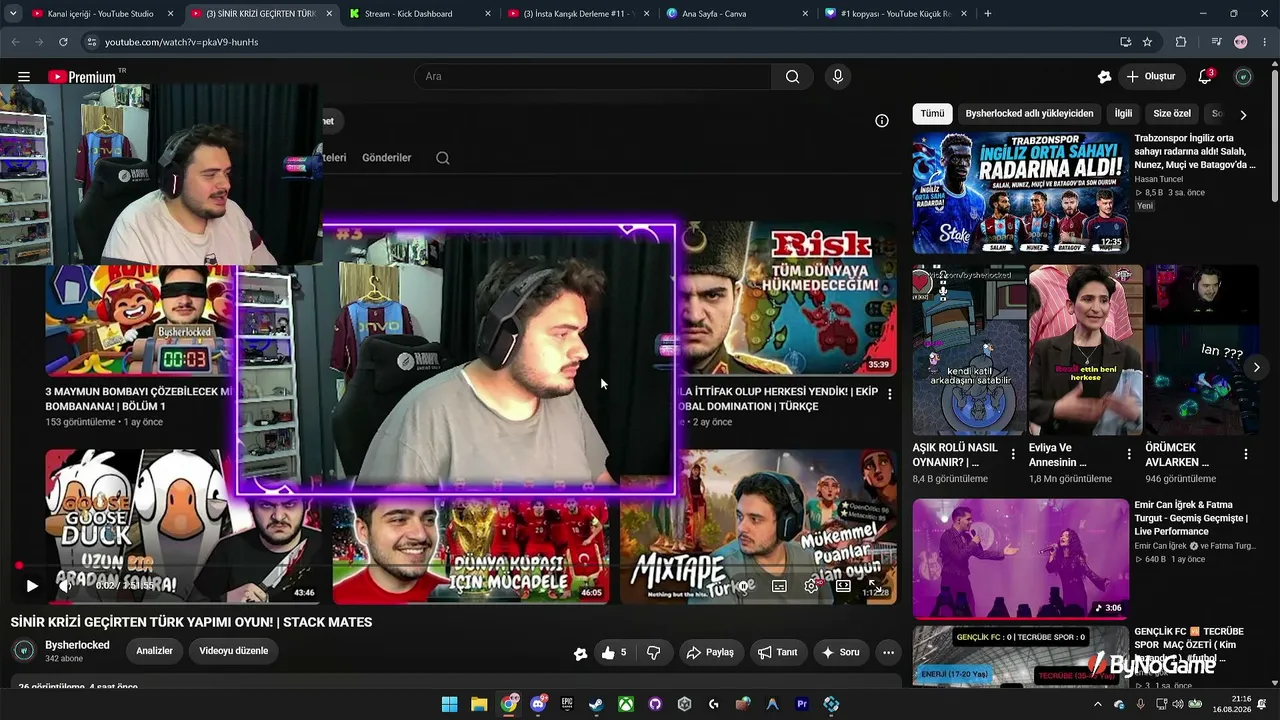Open Chrome tab search dropdown

click(13, 14)
